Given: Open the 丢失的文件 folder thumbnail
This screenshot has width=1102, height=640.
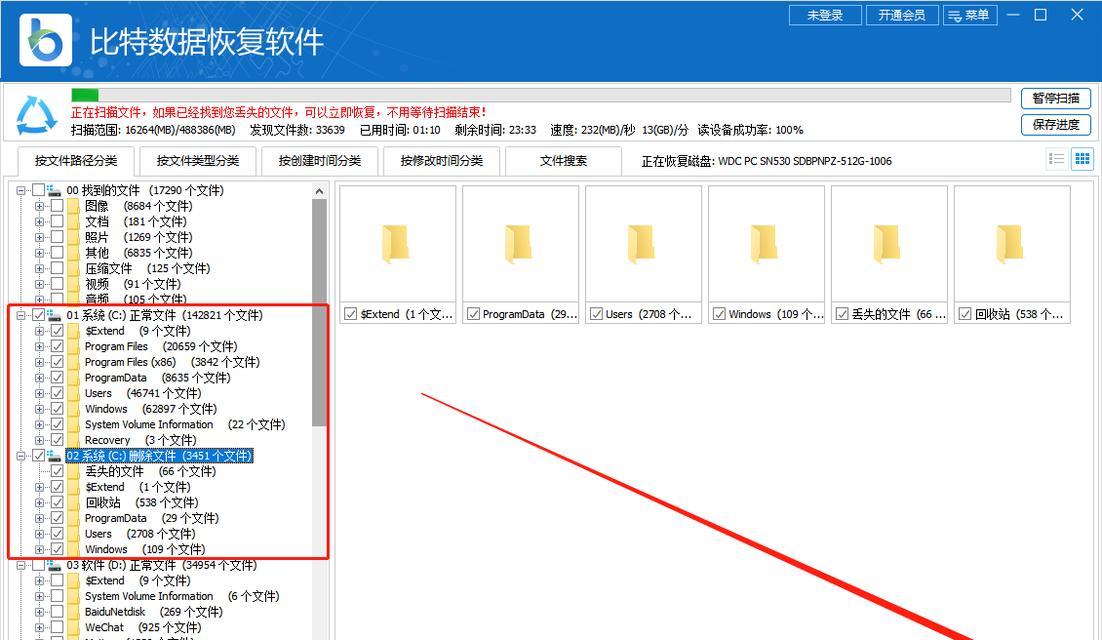Looking at the screenshot, I should (889, 244).
